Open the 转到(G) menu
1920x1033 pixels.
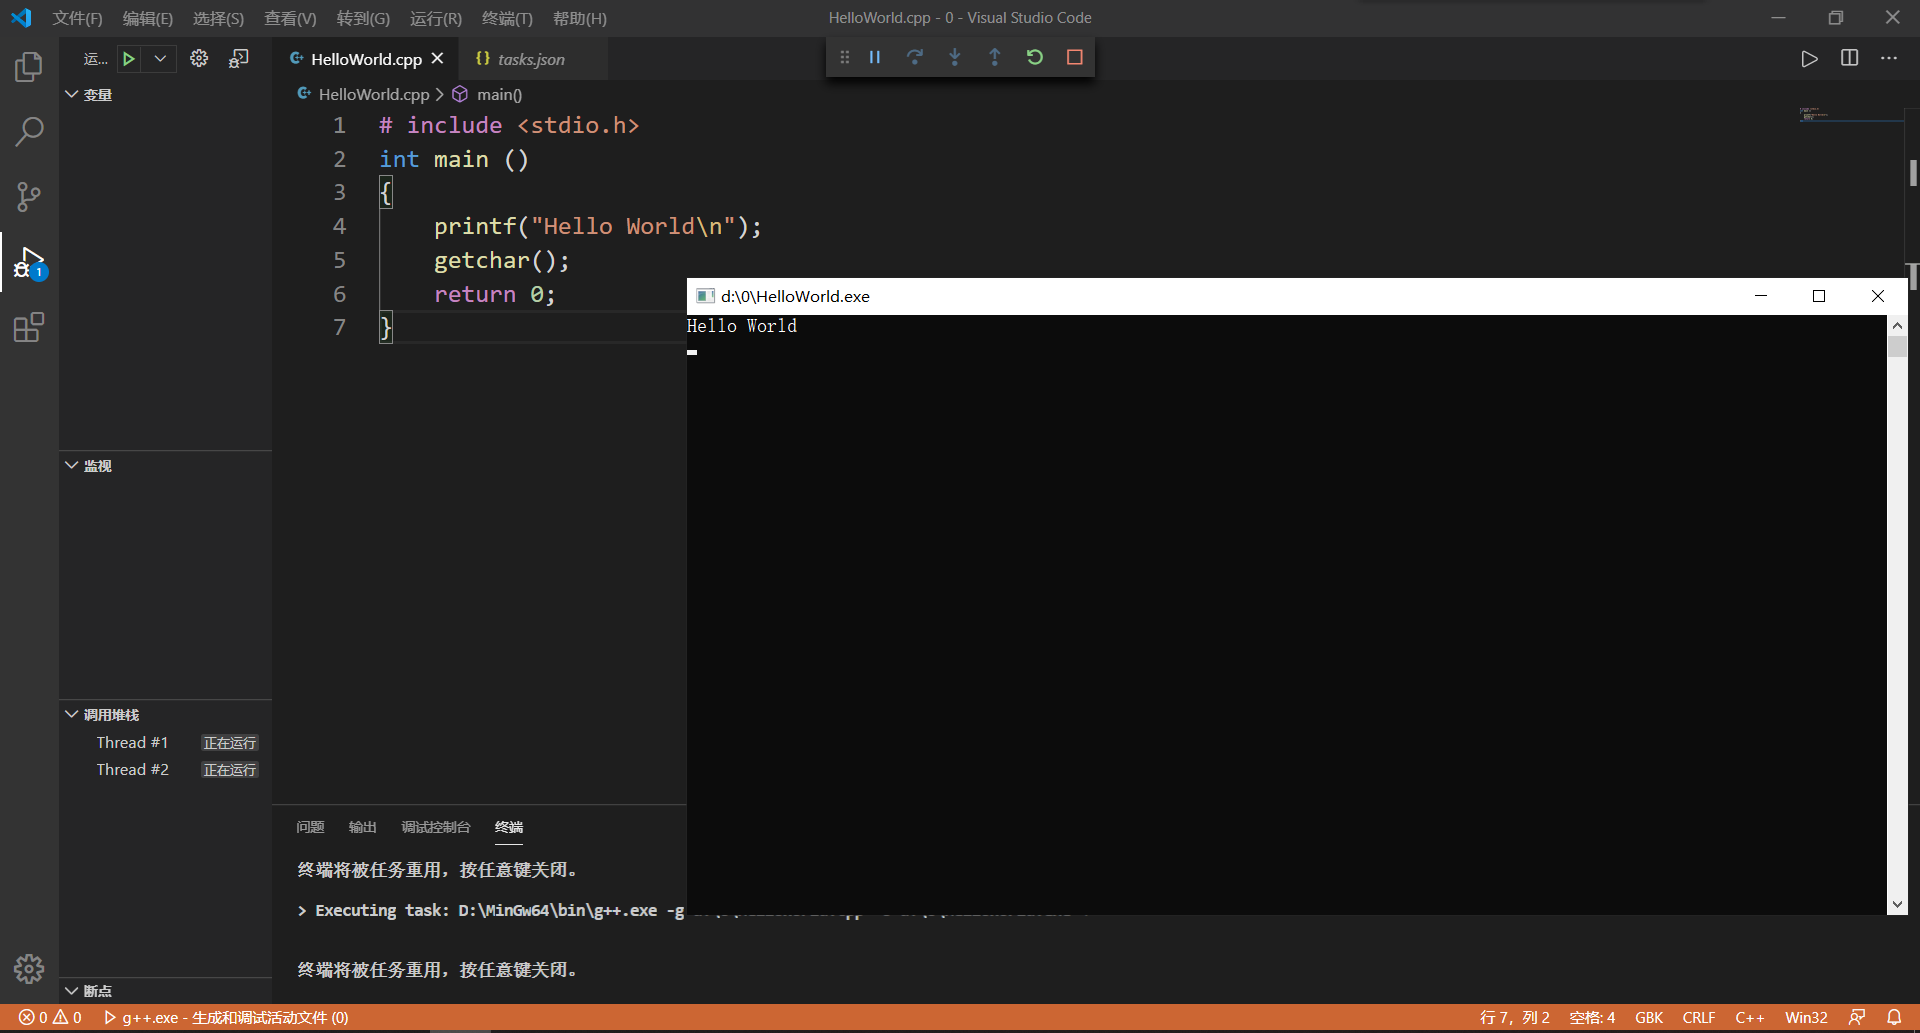(363, 18)
